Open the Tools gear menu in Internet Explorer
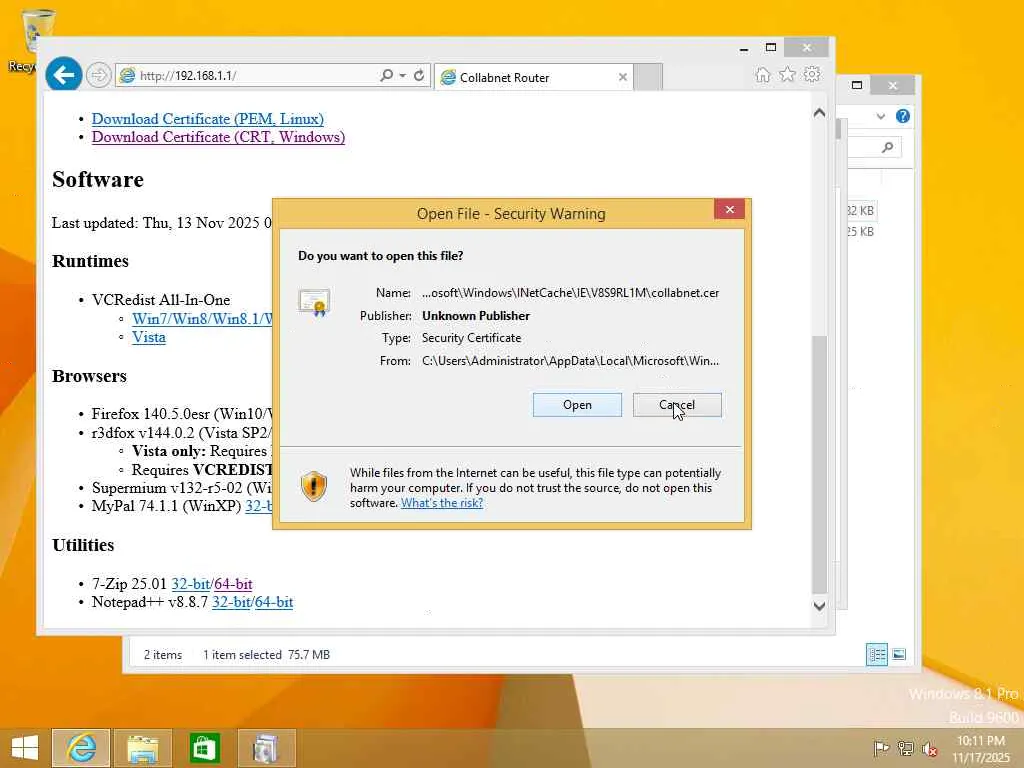Screen dimensions: 1024x768 (812, 74)
